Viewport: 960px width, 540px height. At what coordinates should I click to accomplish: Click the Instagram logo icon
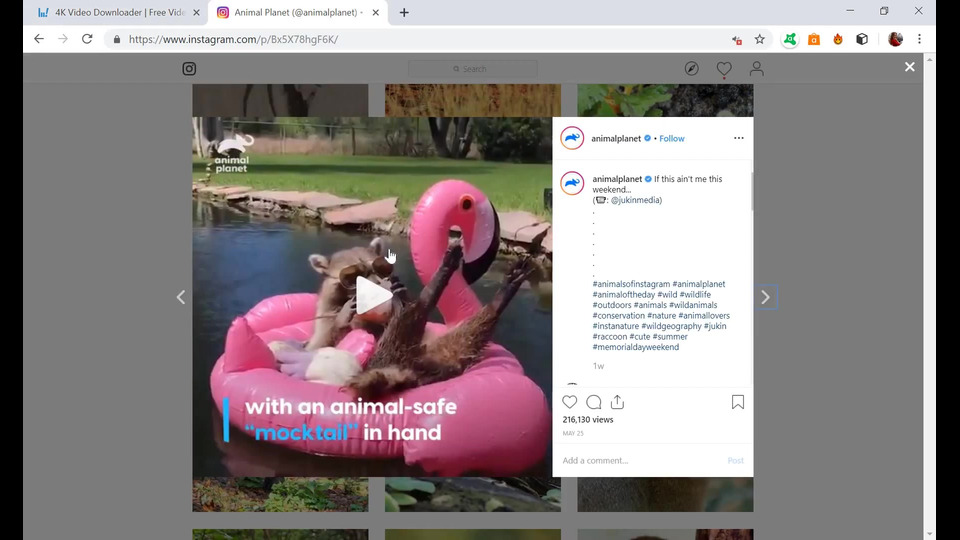coord(189,69)
